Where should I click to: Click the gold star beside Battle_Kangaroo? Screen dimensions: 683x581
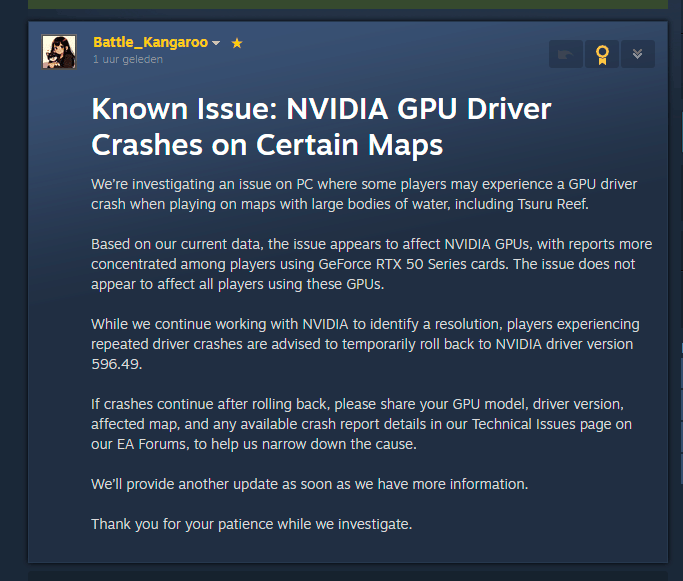tap(237, 43)
